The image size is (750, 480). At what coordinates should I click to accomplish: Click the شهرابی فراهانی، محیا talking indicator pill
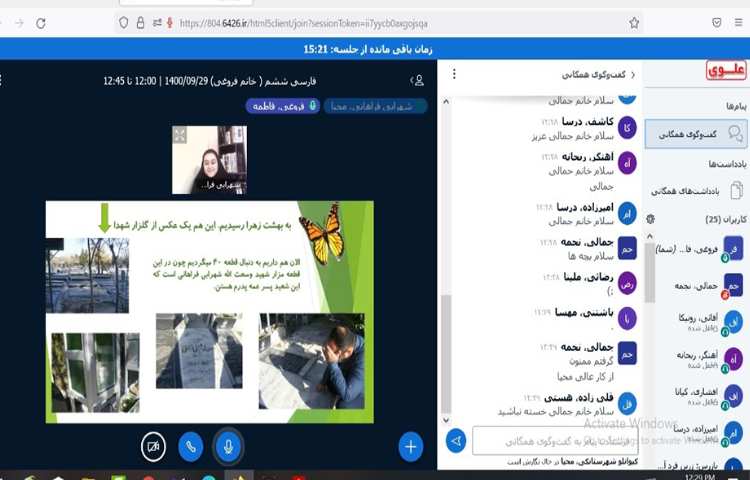pos(375,106)
